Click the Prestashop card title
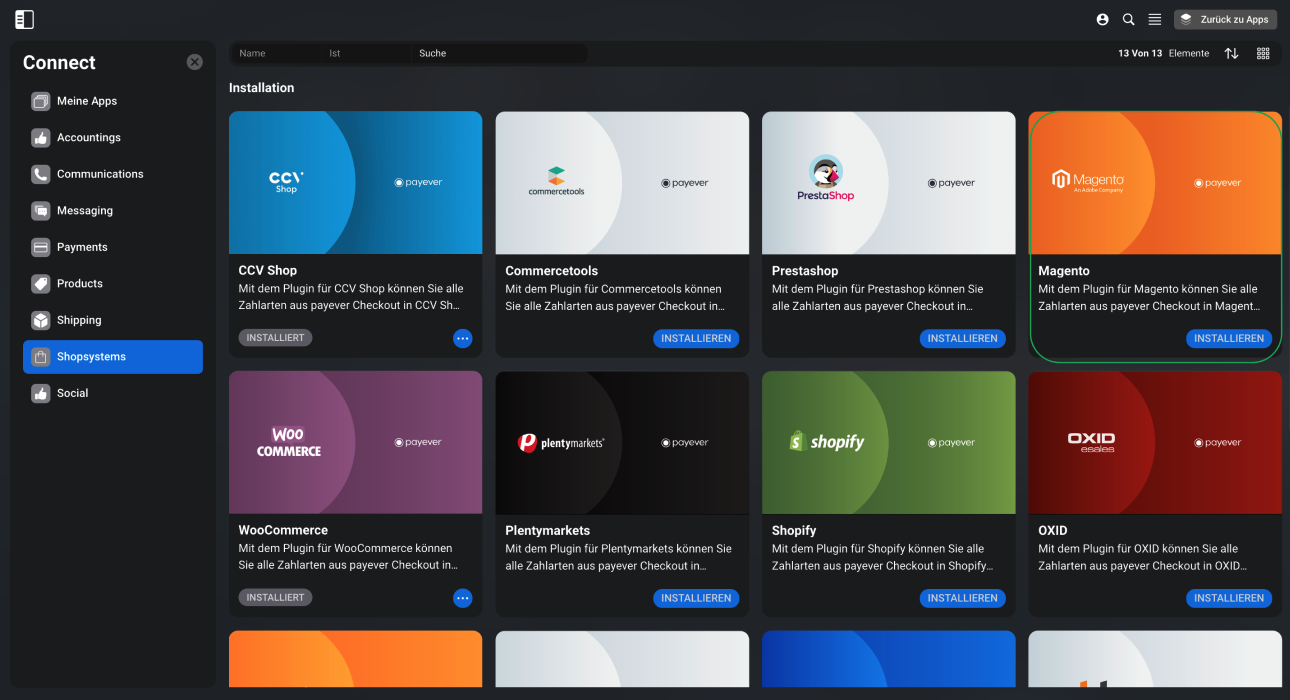 (x=805, y=270)
